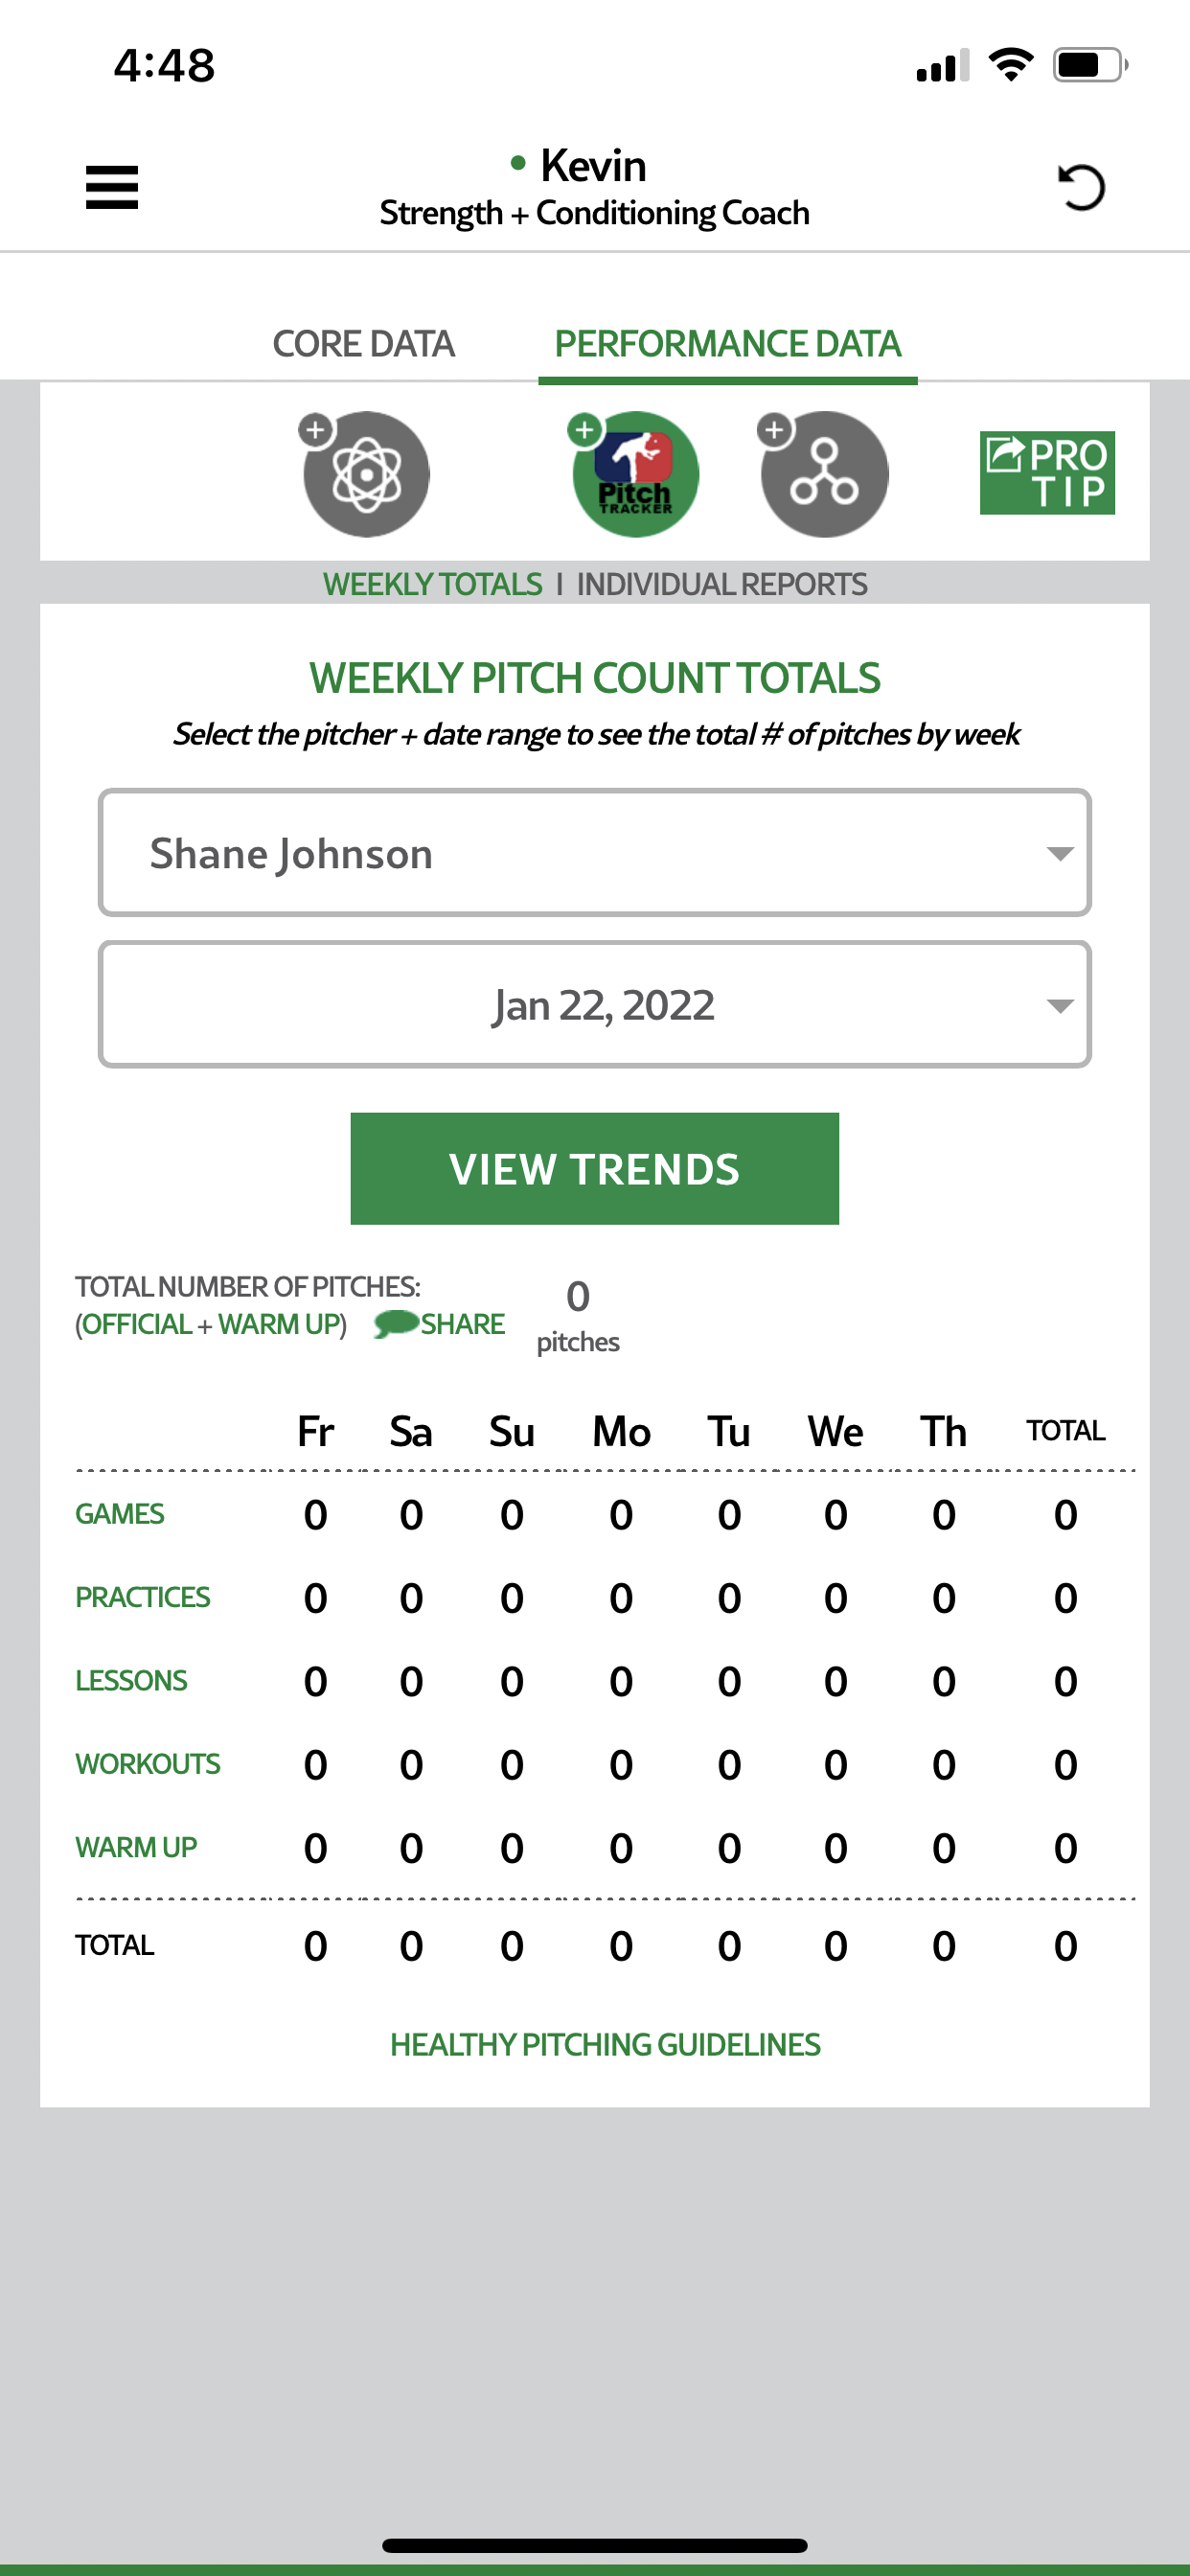Tap the Workouts row label
1190x2576 pixels.
point(148,1764)
